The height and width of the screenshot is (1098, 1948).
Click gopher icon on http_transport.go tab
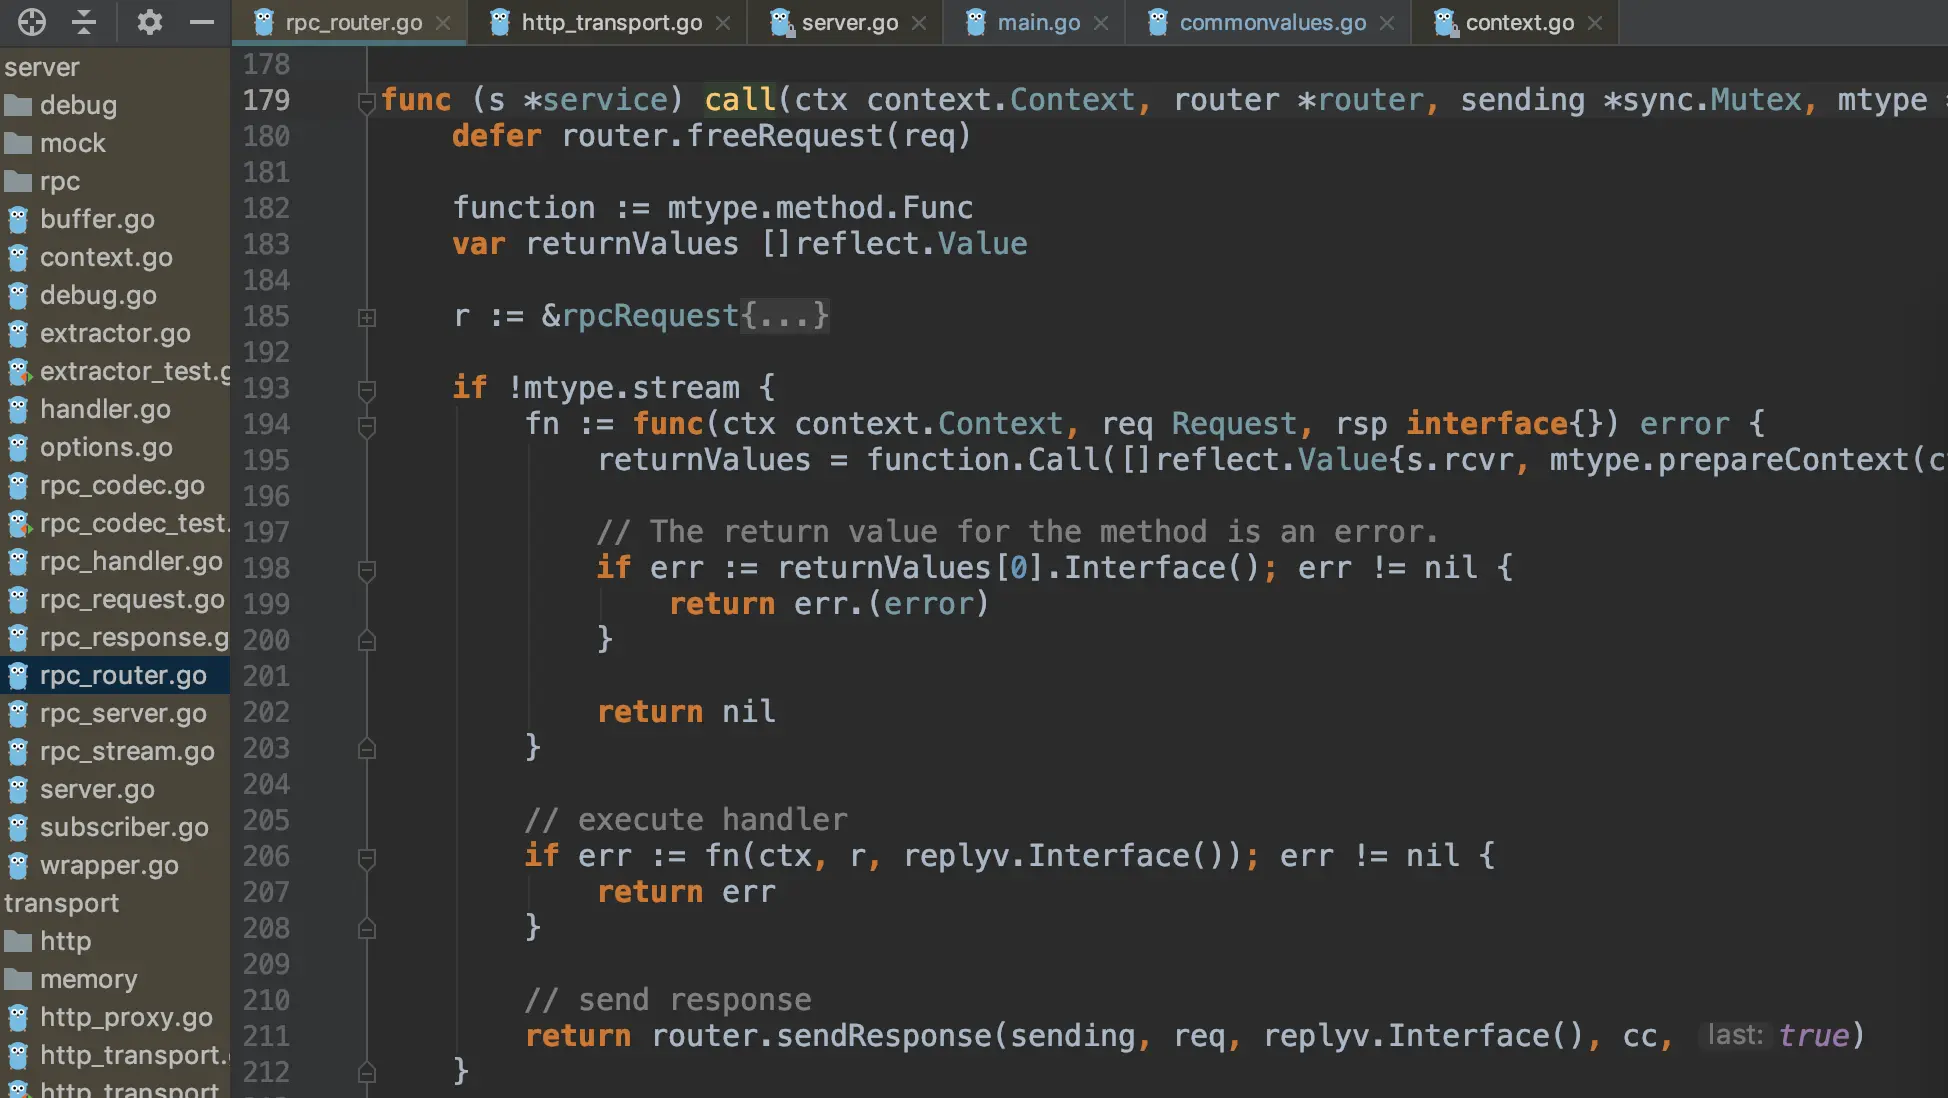pyautogui.click(x=500, y=22)
